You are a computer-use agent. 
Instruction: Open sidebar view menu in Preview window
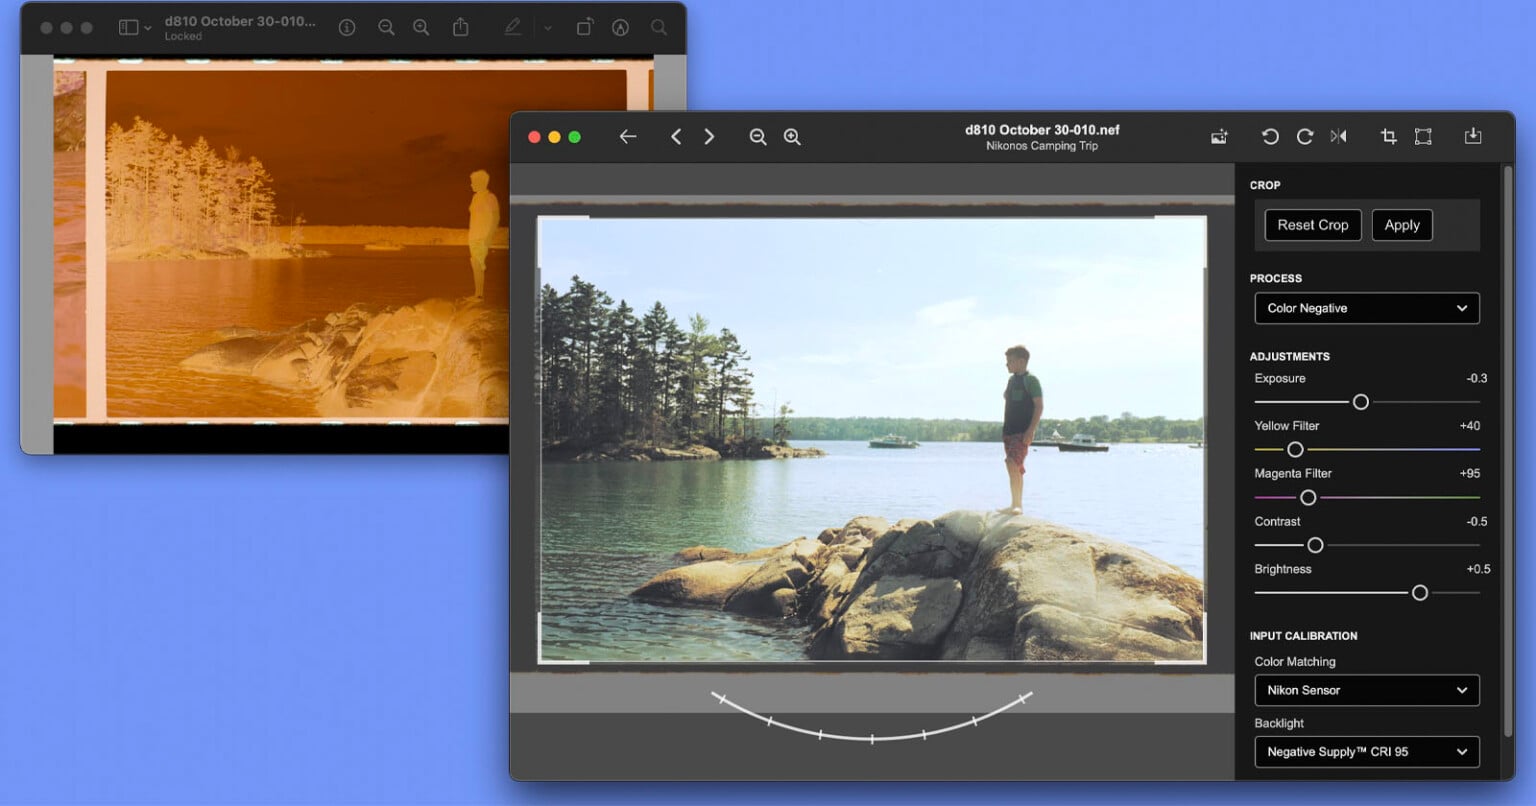click(x=135, y=28)
